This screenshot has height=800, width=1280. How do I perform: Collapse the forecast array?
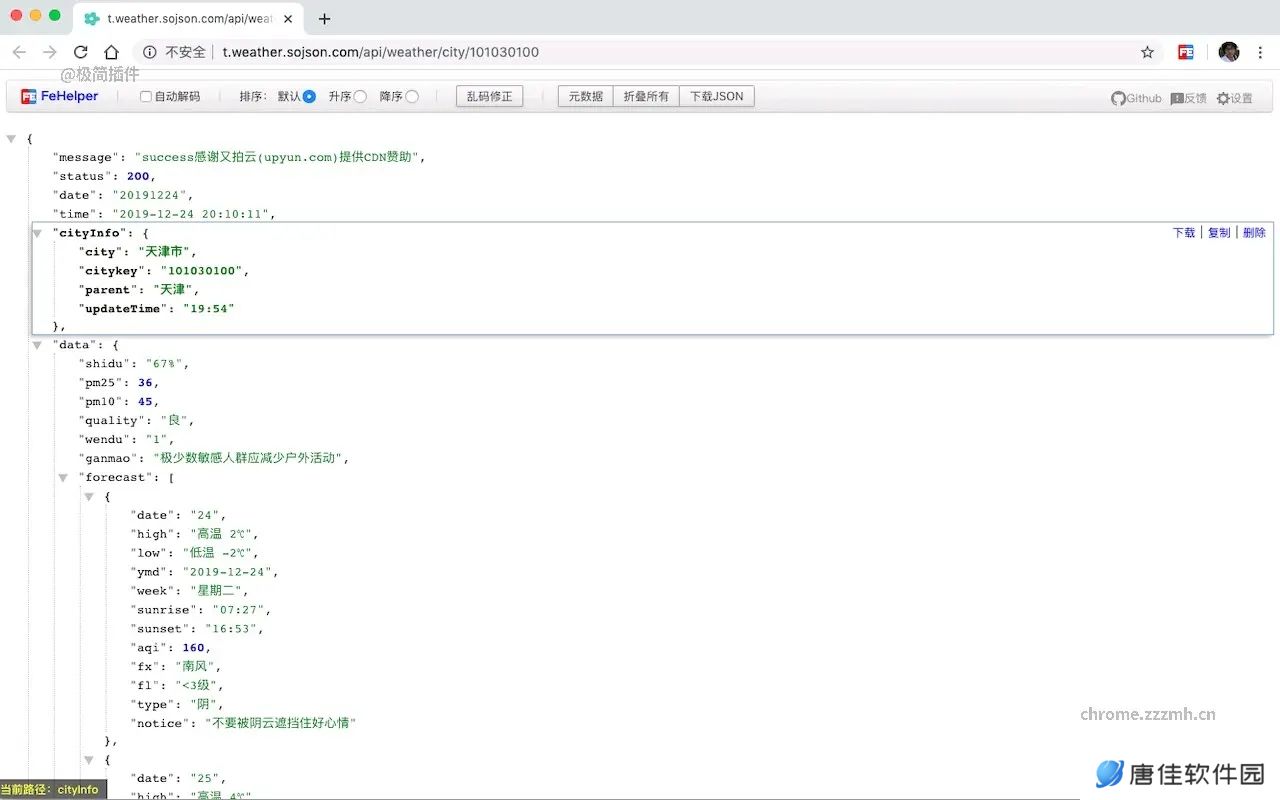63,478
